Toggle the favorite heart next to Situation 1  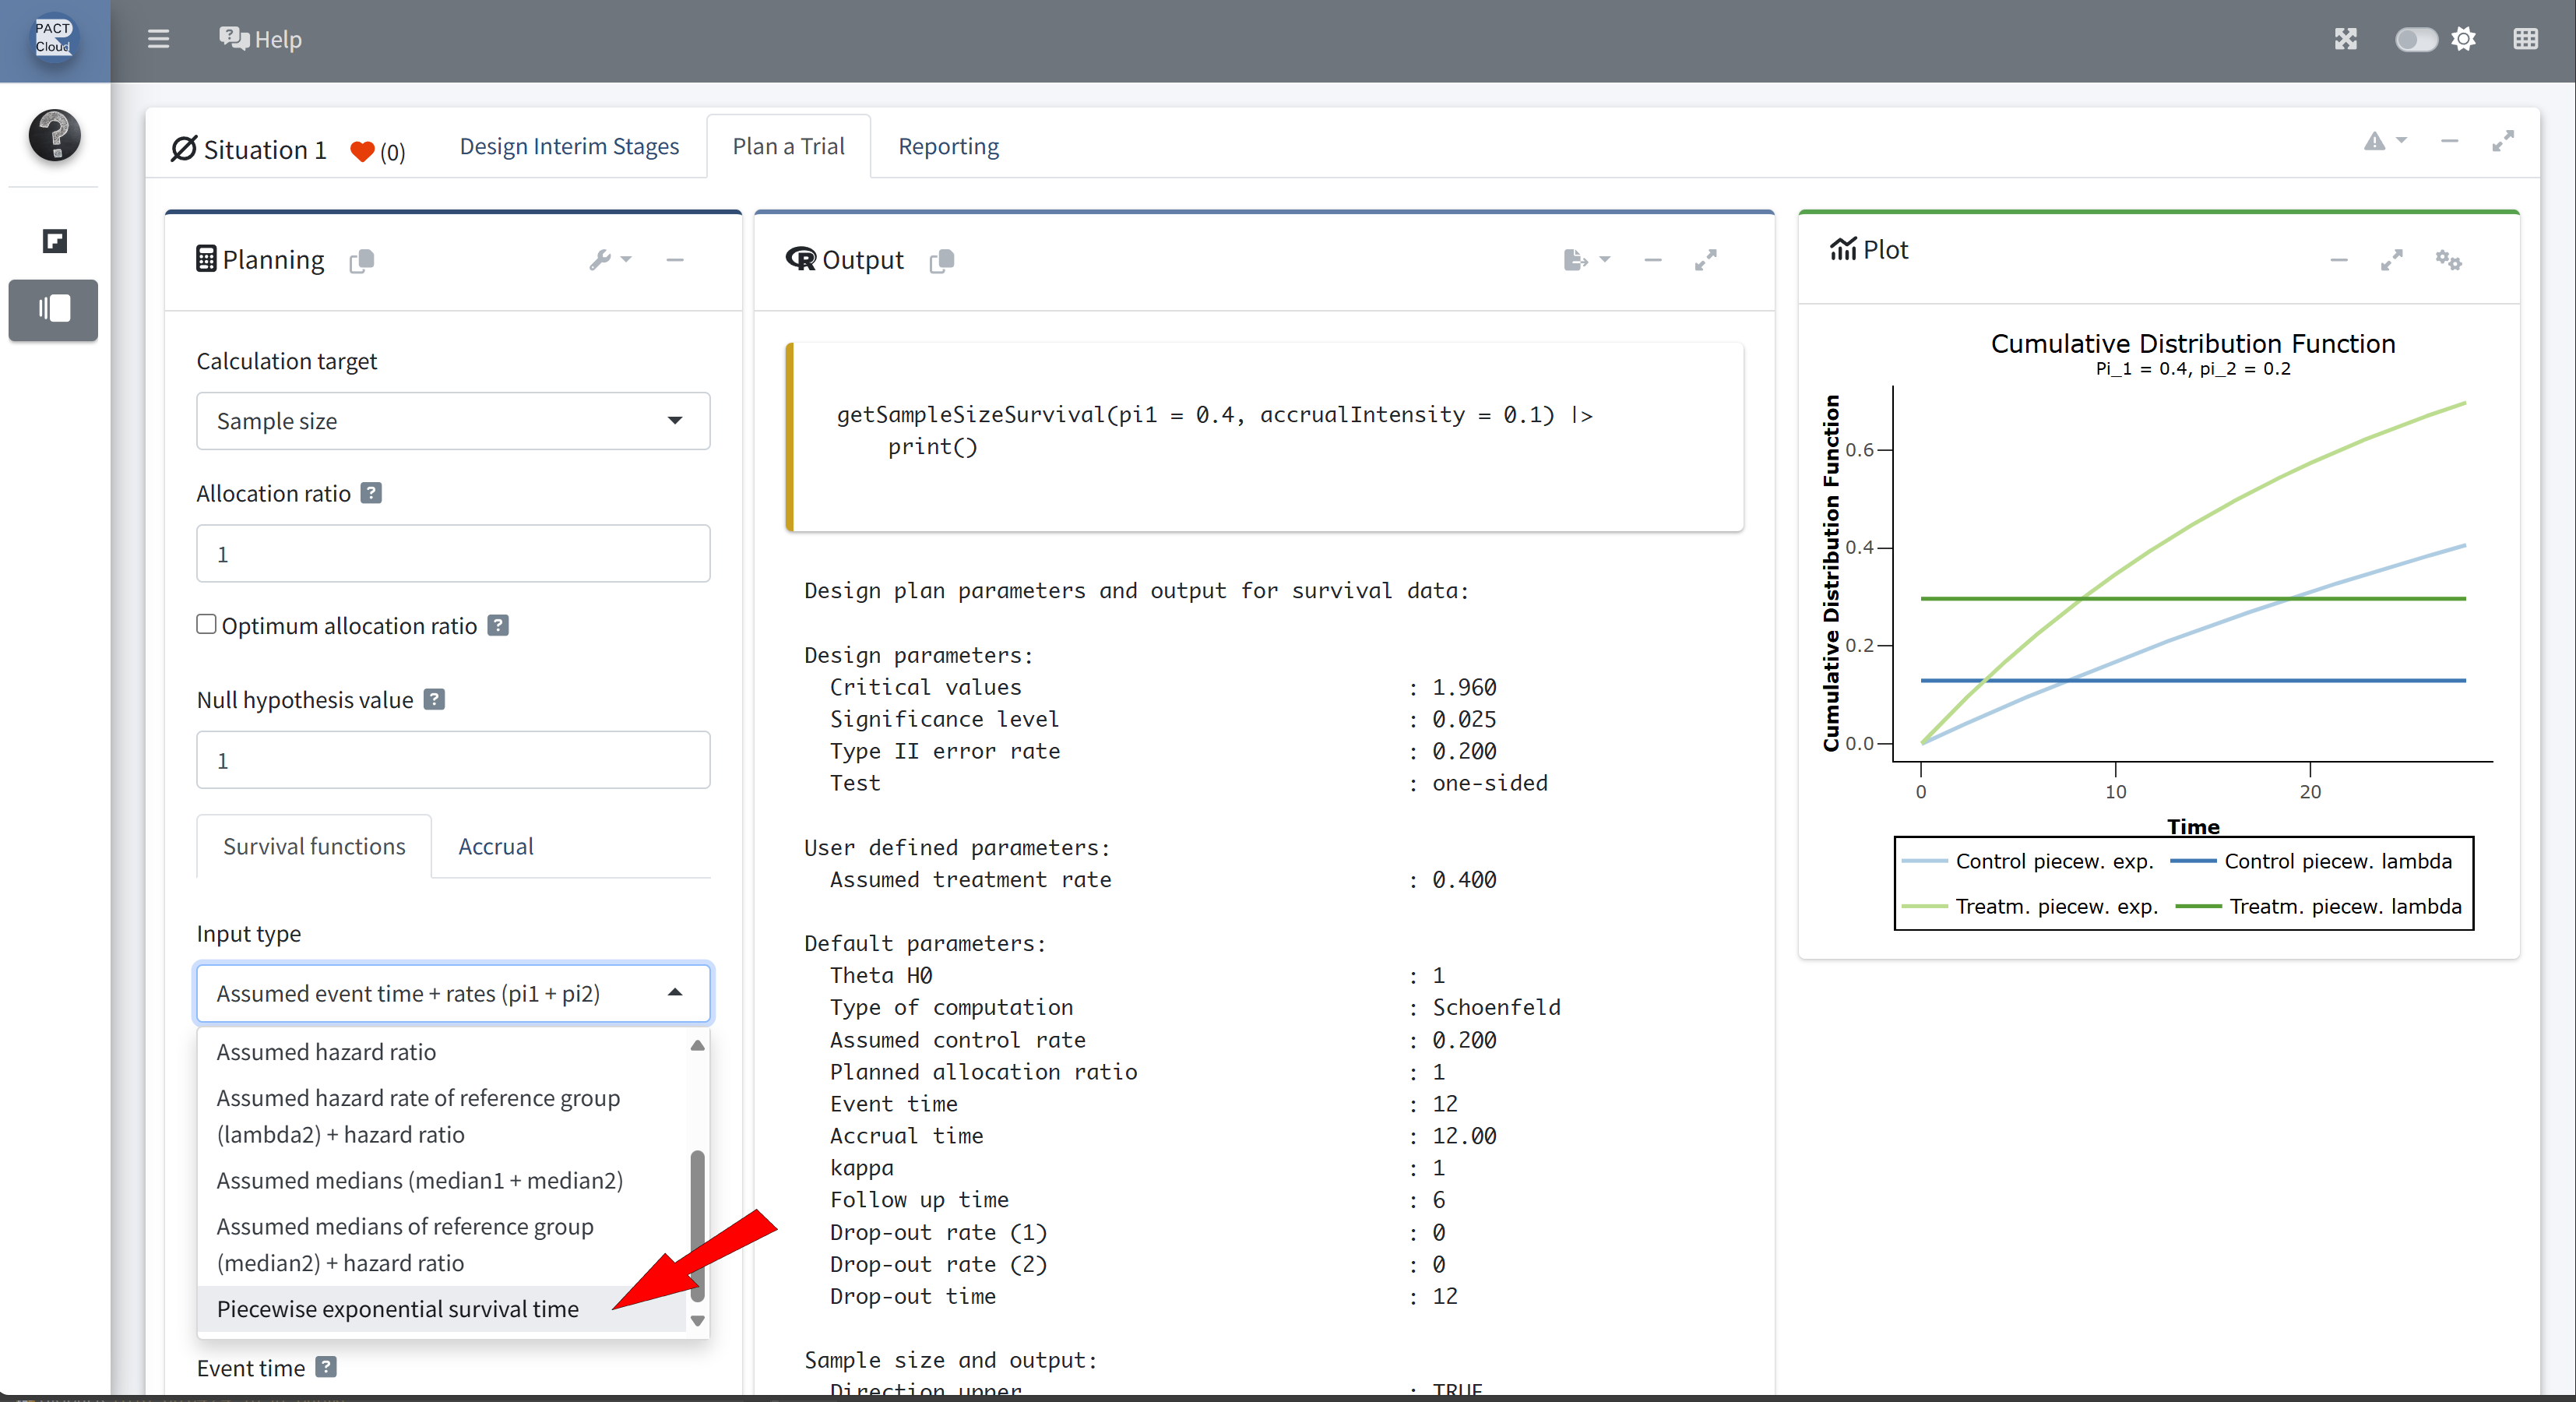[x=362, y=151]
